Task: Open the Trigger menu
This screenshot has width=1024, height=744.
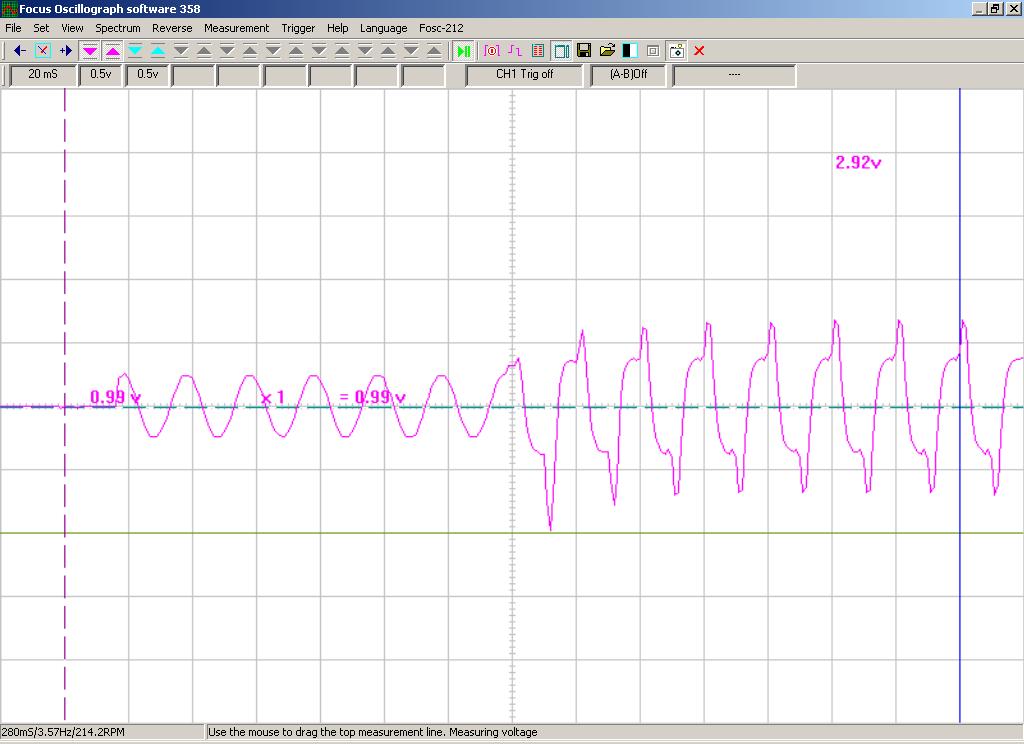Action: pos(298,28)
